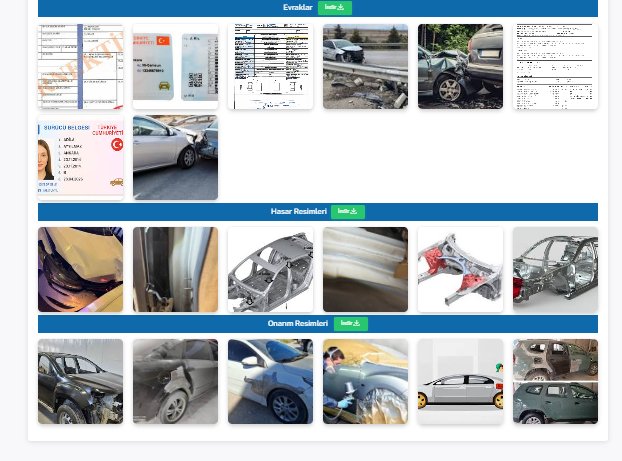View photo of white car behind guardrail
The image size is (622, 461).
365,66
